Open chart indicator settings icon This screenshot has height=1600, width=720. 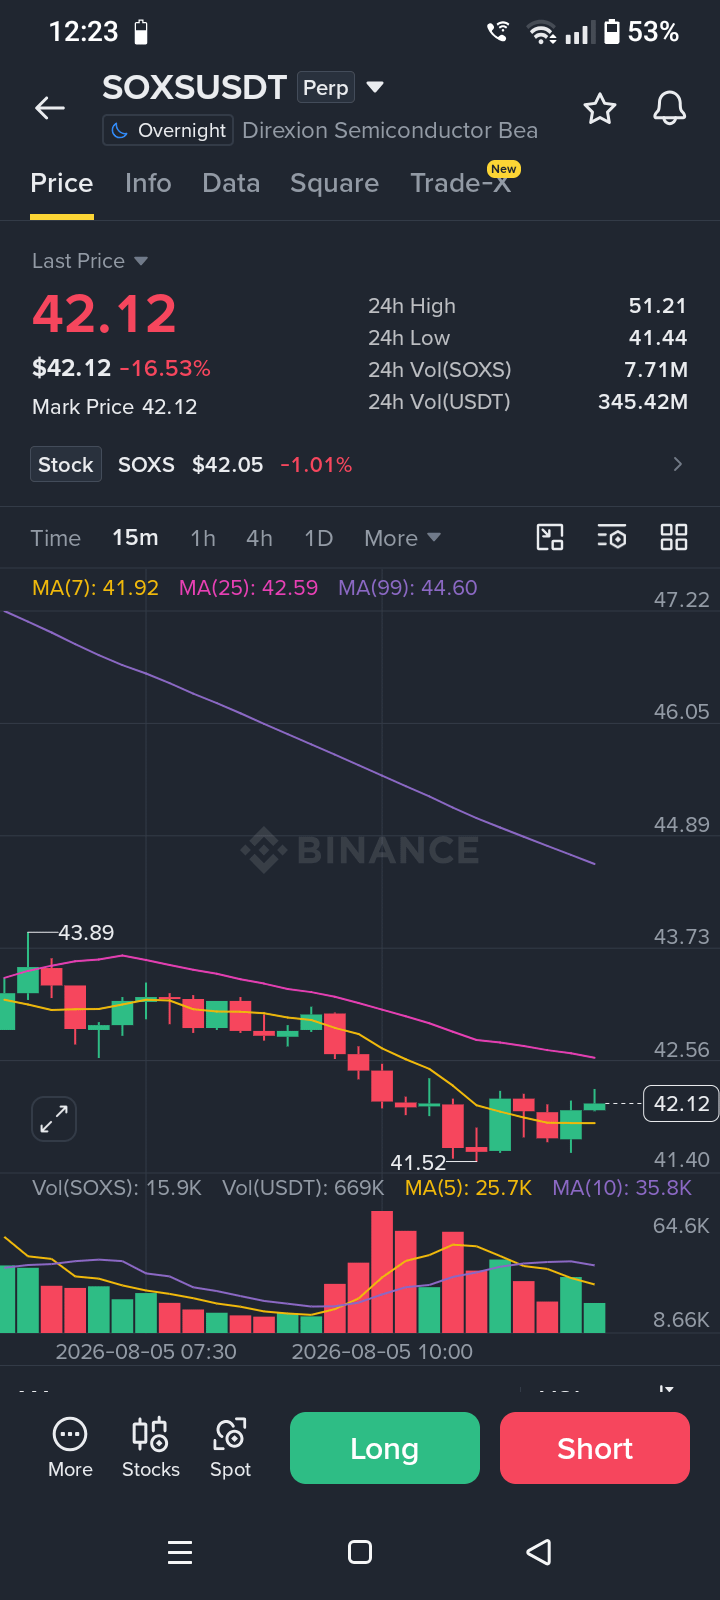click(x=612, y=537)
